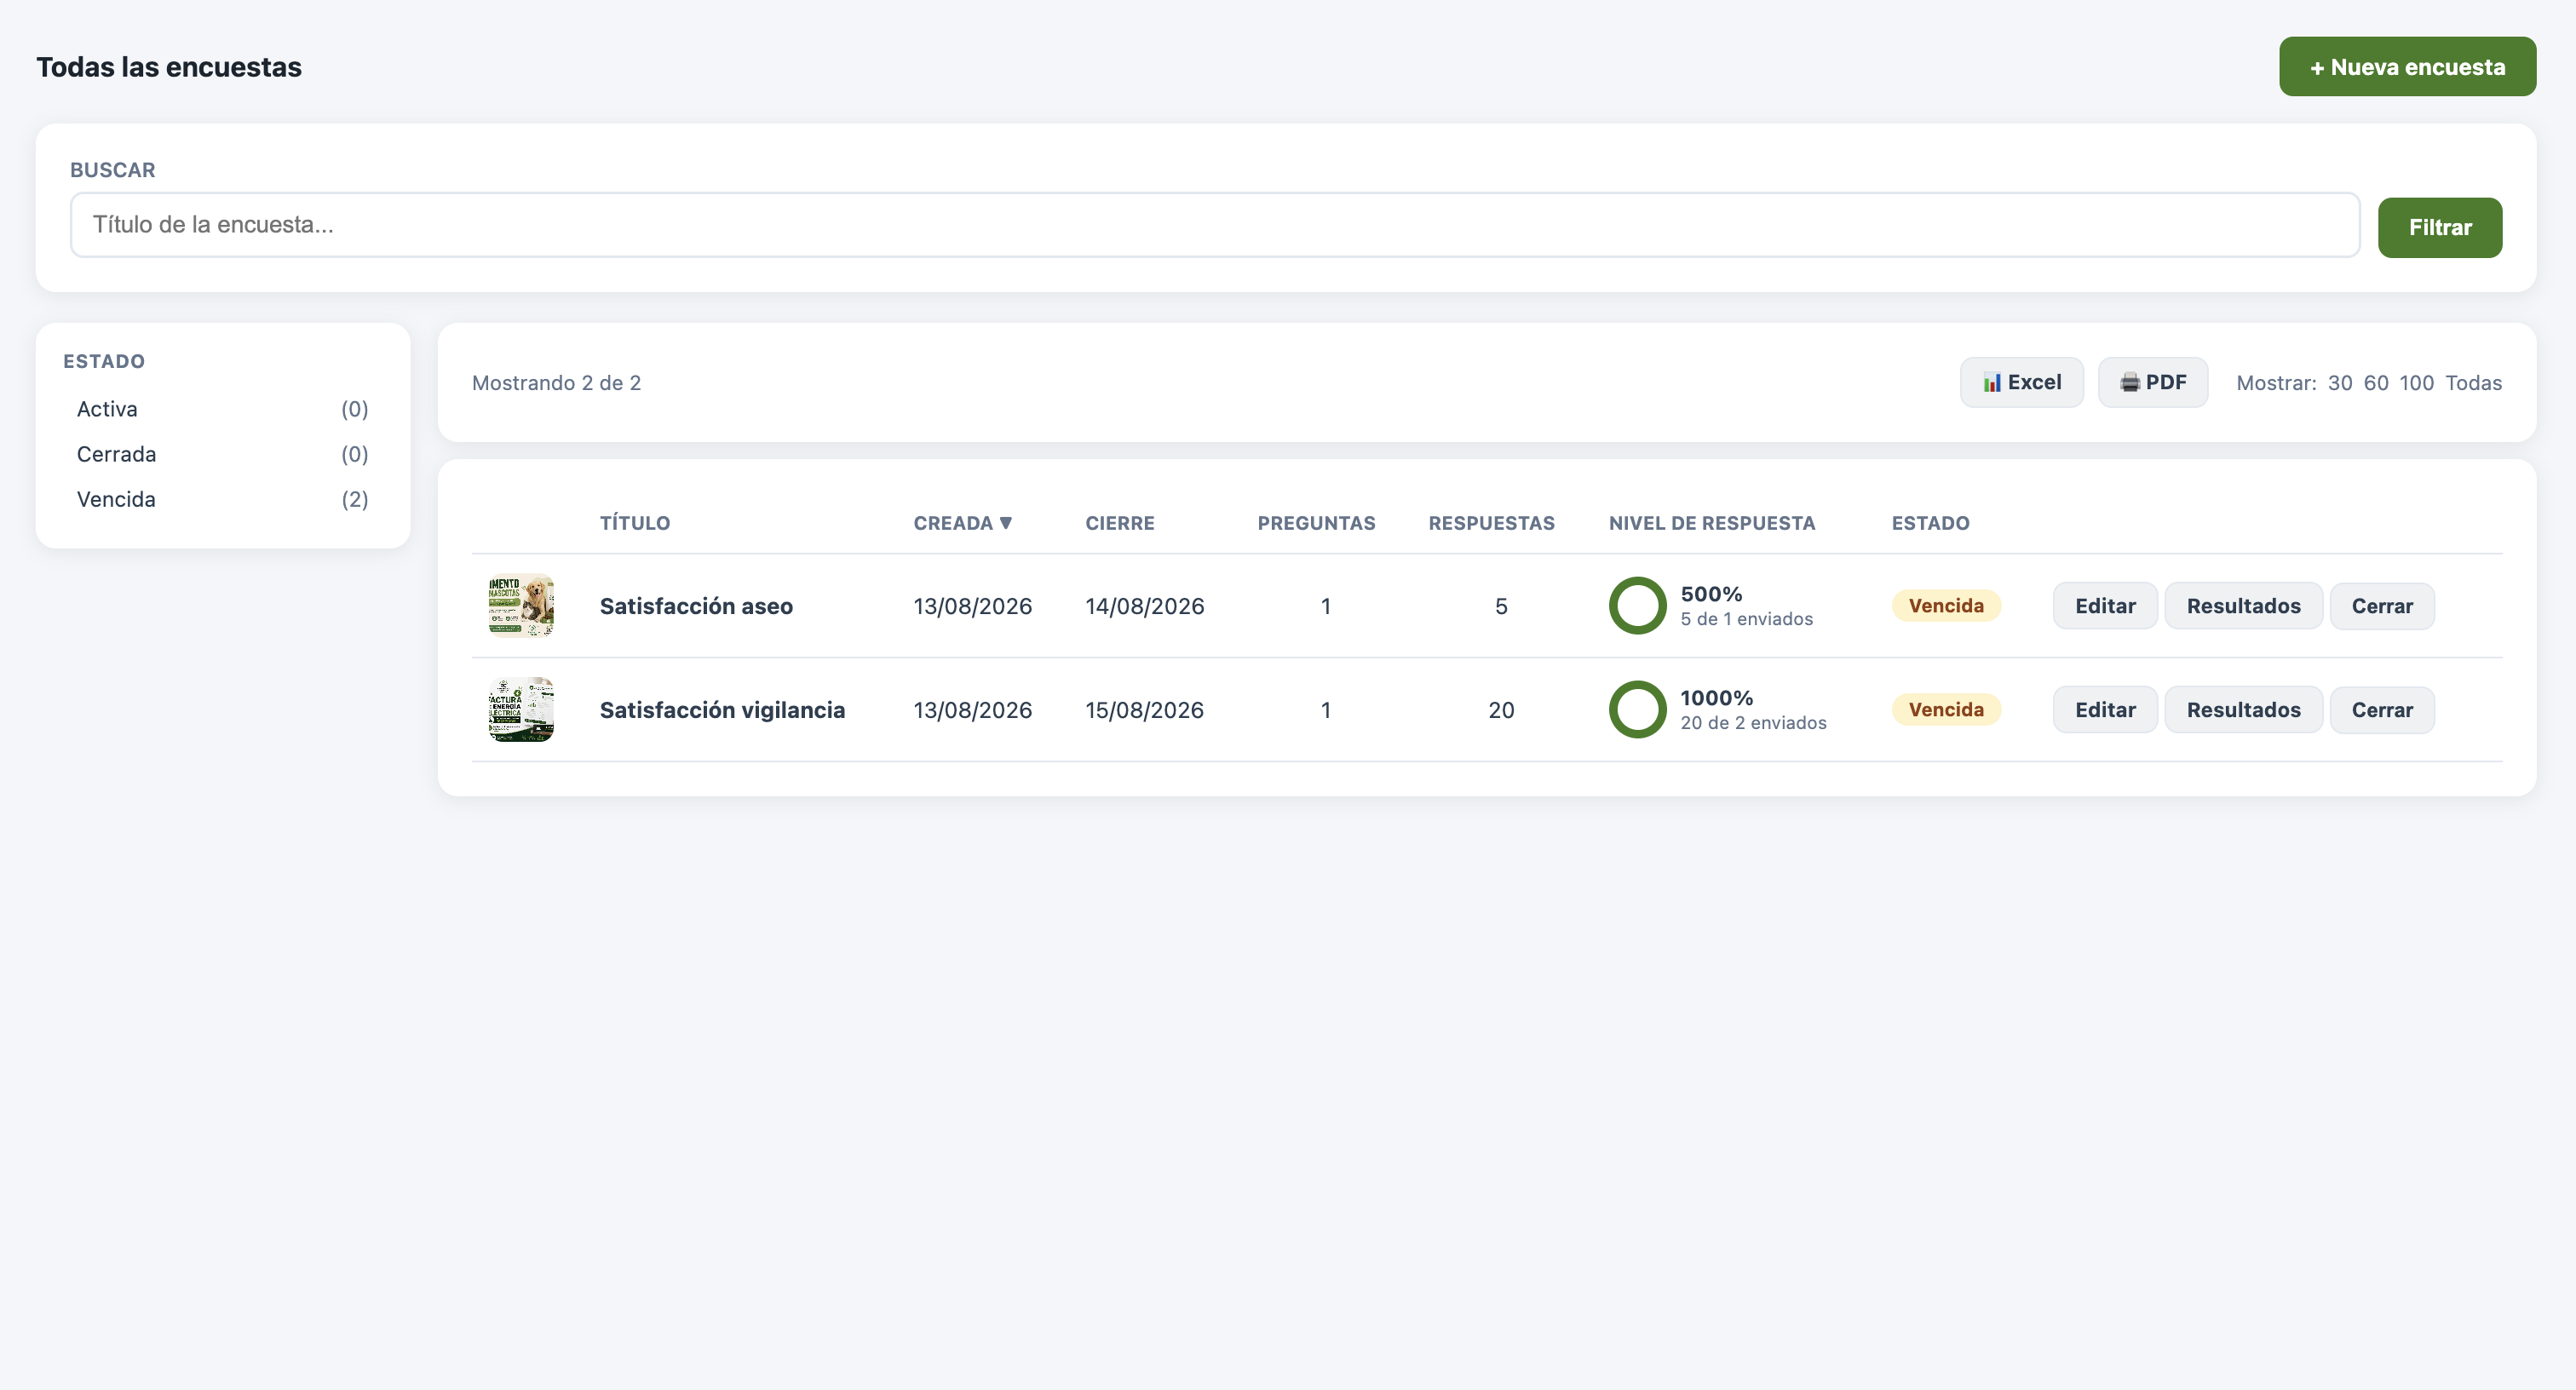2576x1390 pixels.
Task: Click the 500% response ring for Satisfacción aseo
Action: pyautogui.click(x=1637, y=606)
